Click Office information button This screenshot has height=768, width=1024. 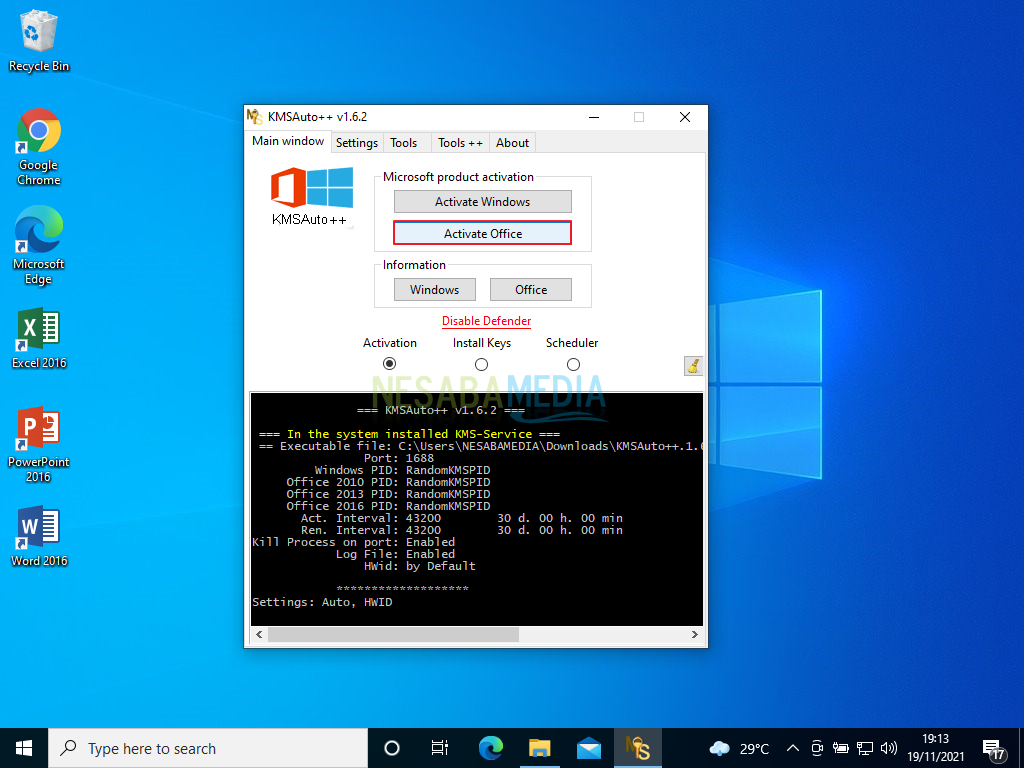coord(531,289)
